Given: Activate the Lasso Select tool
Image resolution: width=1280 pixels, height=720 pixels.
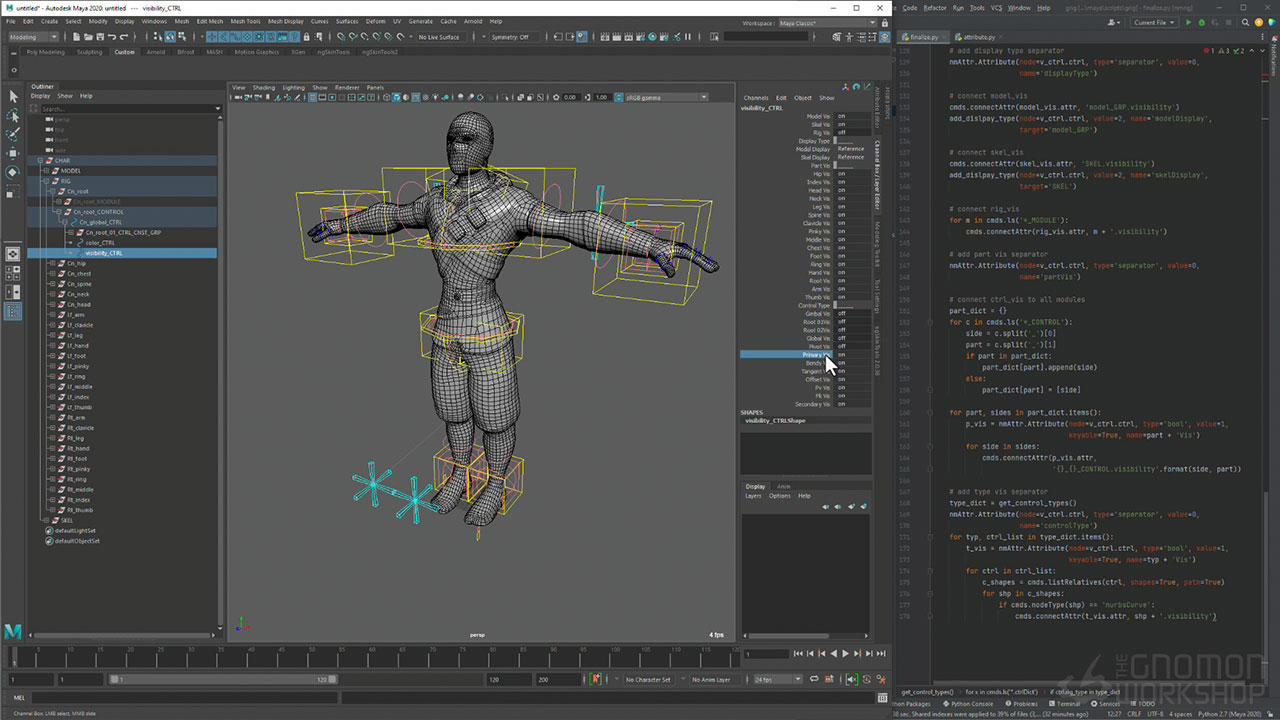Looking at the screenshot, I should (14, 116).
